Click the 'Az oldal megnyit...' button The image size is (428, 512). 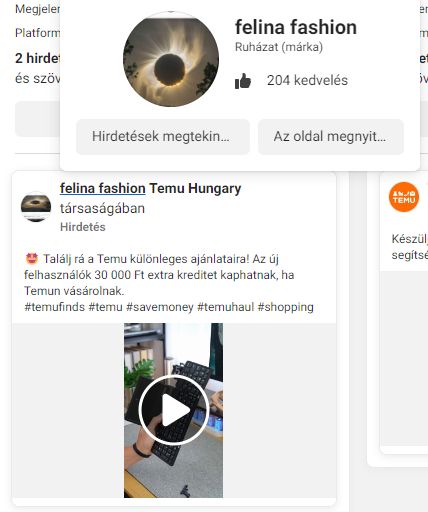click(x=331, y=137)
